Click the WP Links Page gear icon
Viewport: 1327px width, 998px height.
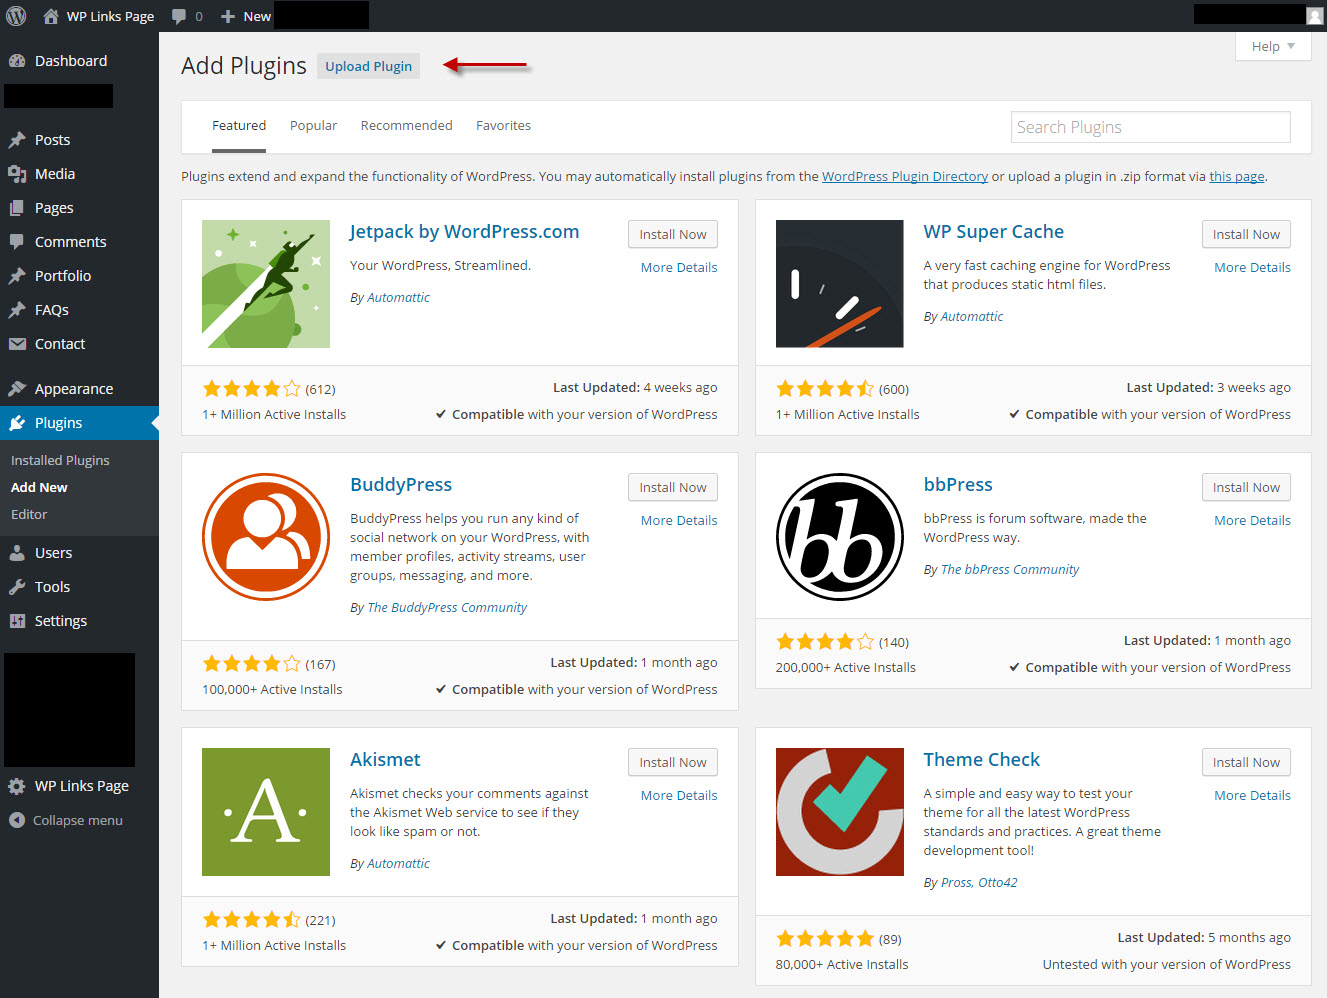coord(17,786)
